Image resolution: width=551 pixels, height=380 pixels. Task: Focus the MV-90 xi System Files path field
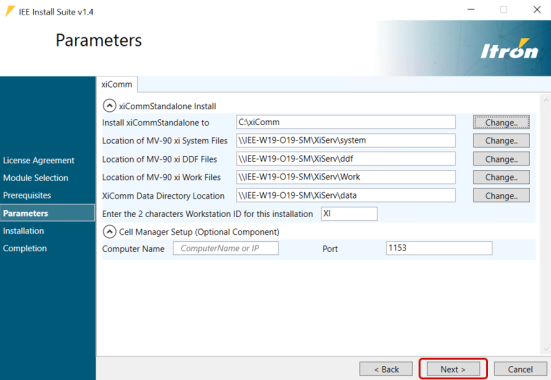(346, 140)
